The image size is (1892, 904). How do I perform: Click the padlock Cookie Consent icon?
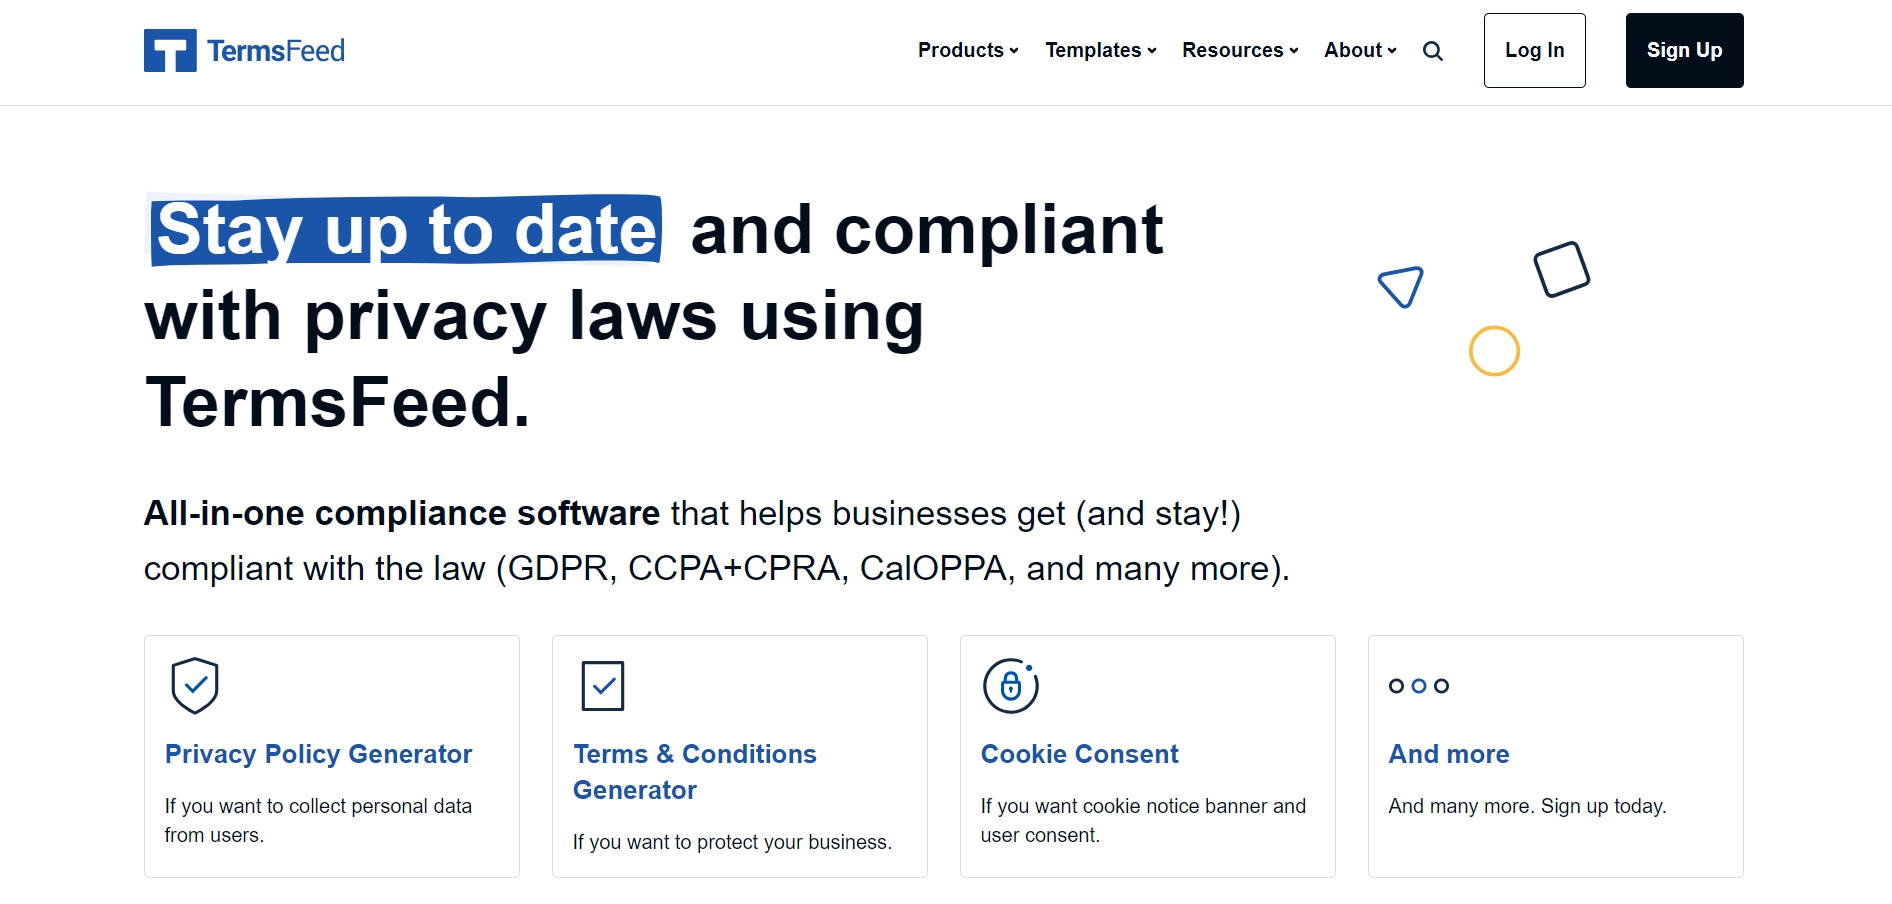(x=1010, y=686)
